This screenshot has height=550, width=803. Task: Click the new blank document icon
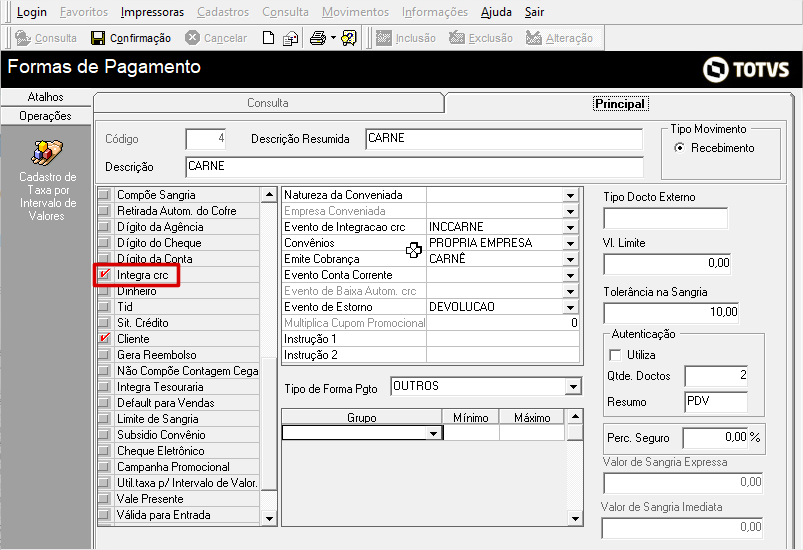click(x=268, y=38)
